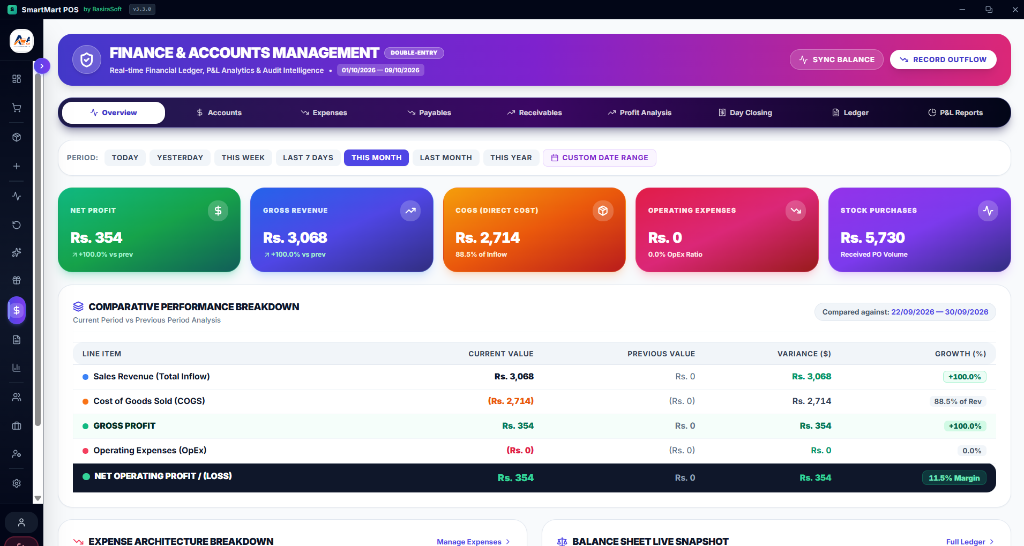Expand the sidebar with the purple chevron

point(42,66)
